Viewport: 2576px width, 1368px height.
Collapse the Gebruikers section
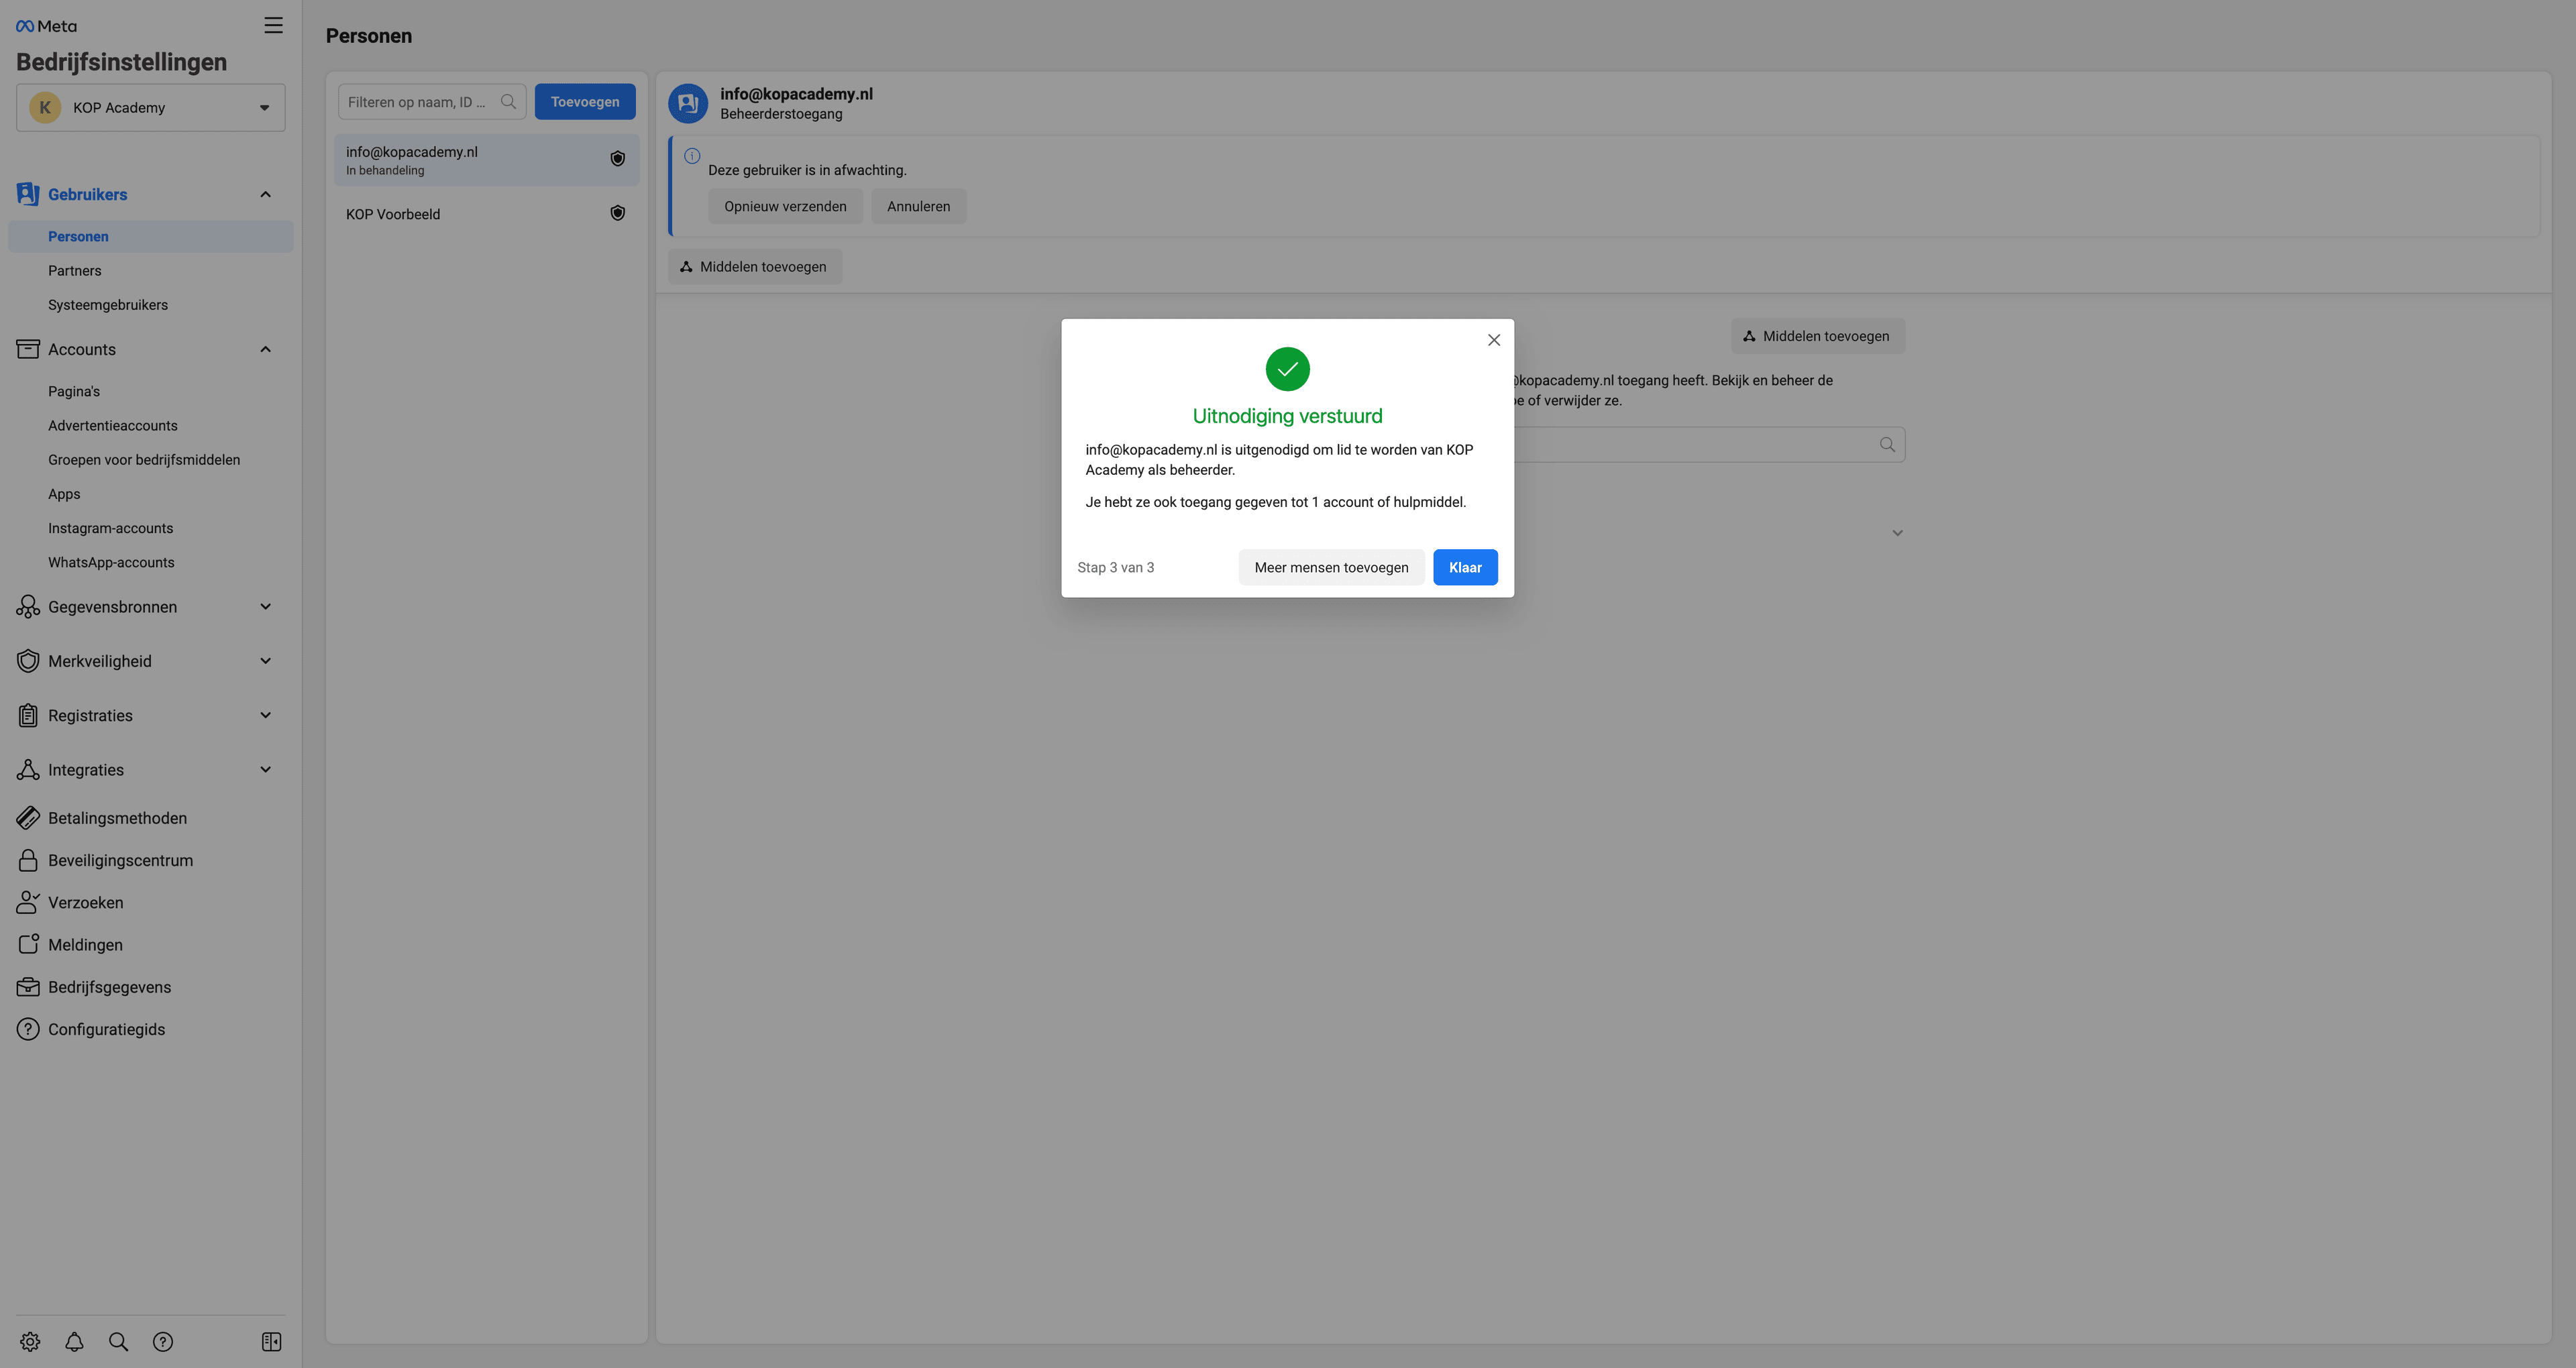tap(266, 194)
